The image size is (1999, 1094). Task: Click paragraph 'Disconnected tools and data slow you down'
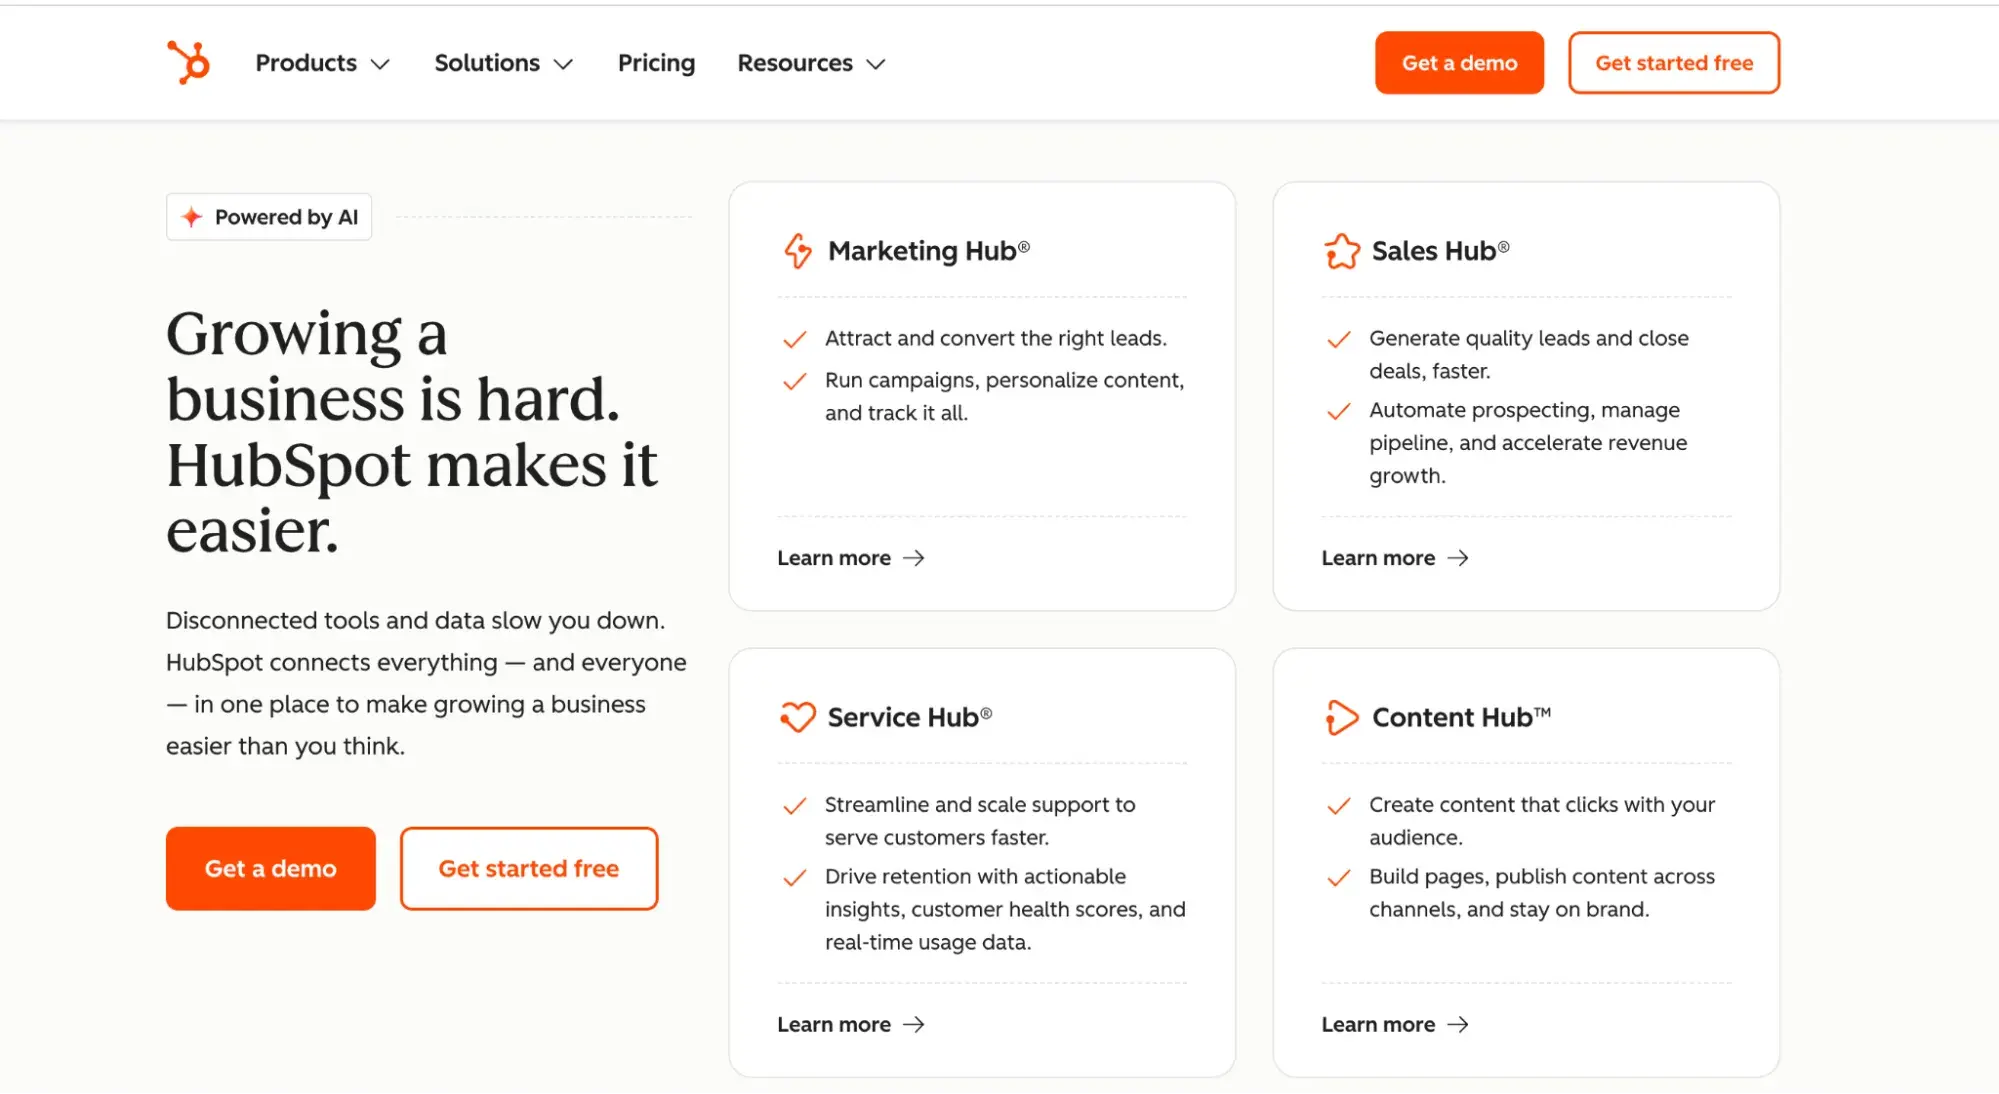pos(426,683)
